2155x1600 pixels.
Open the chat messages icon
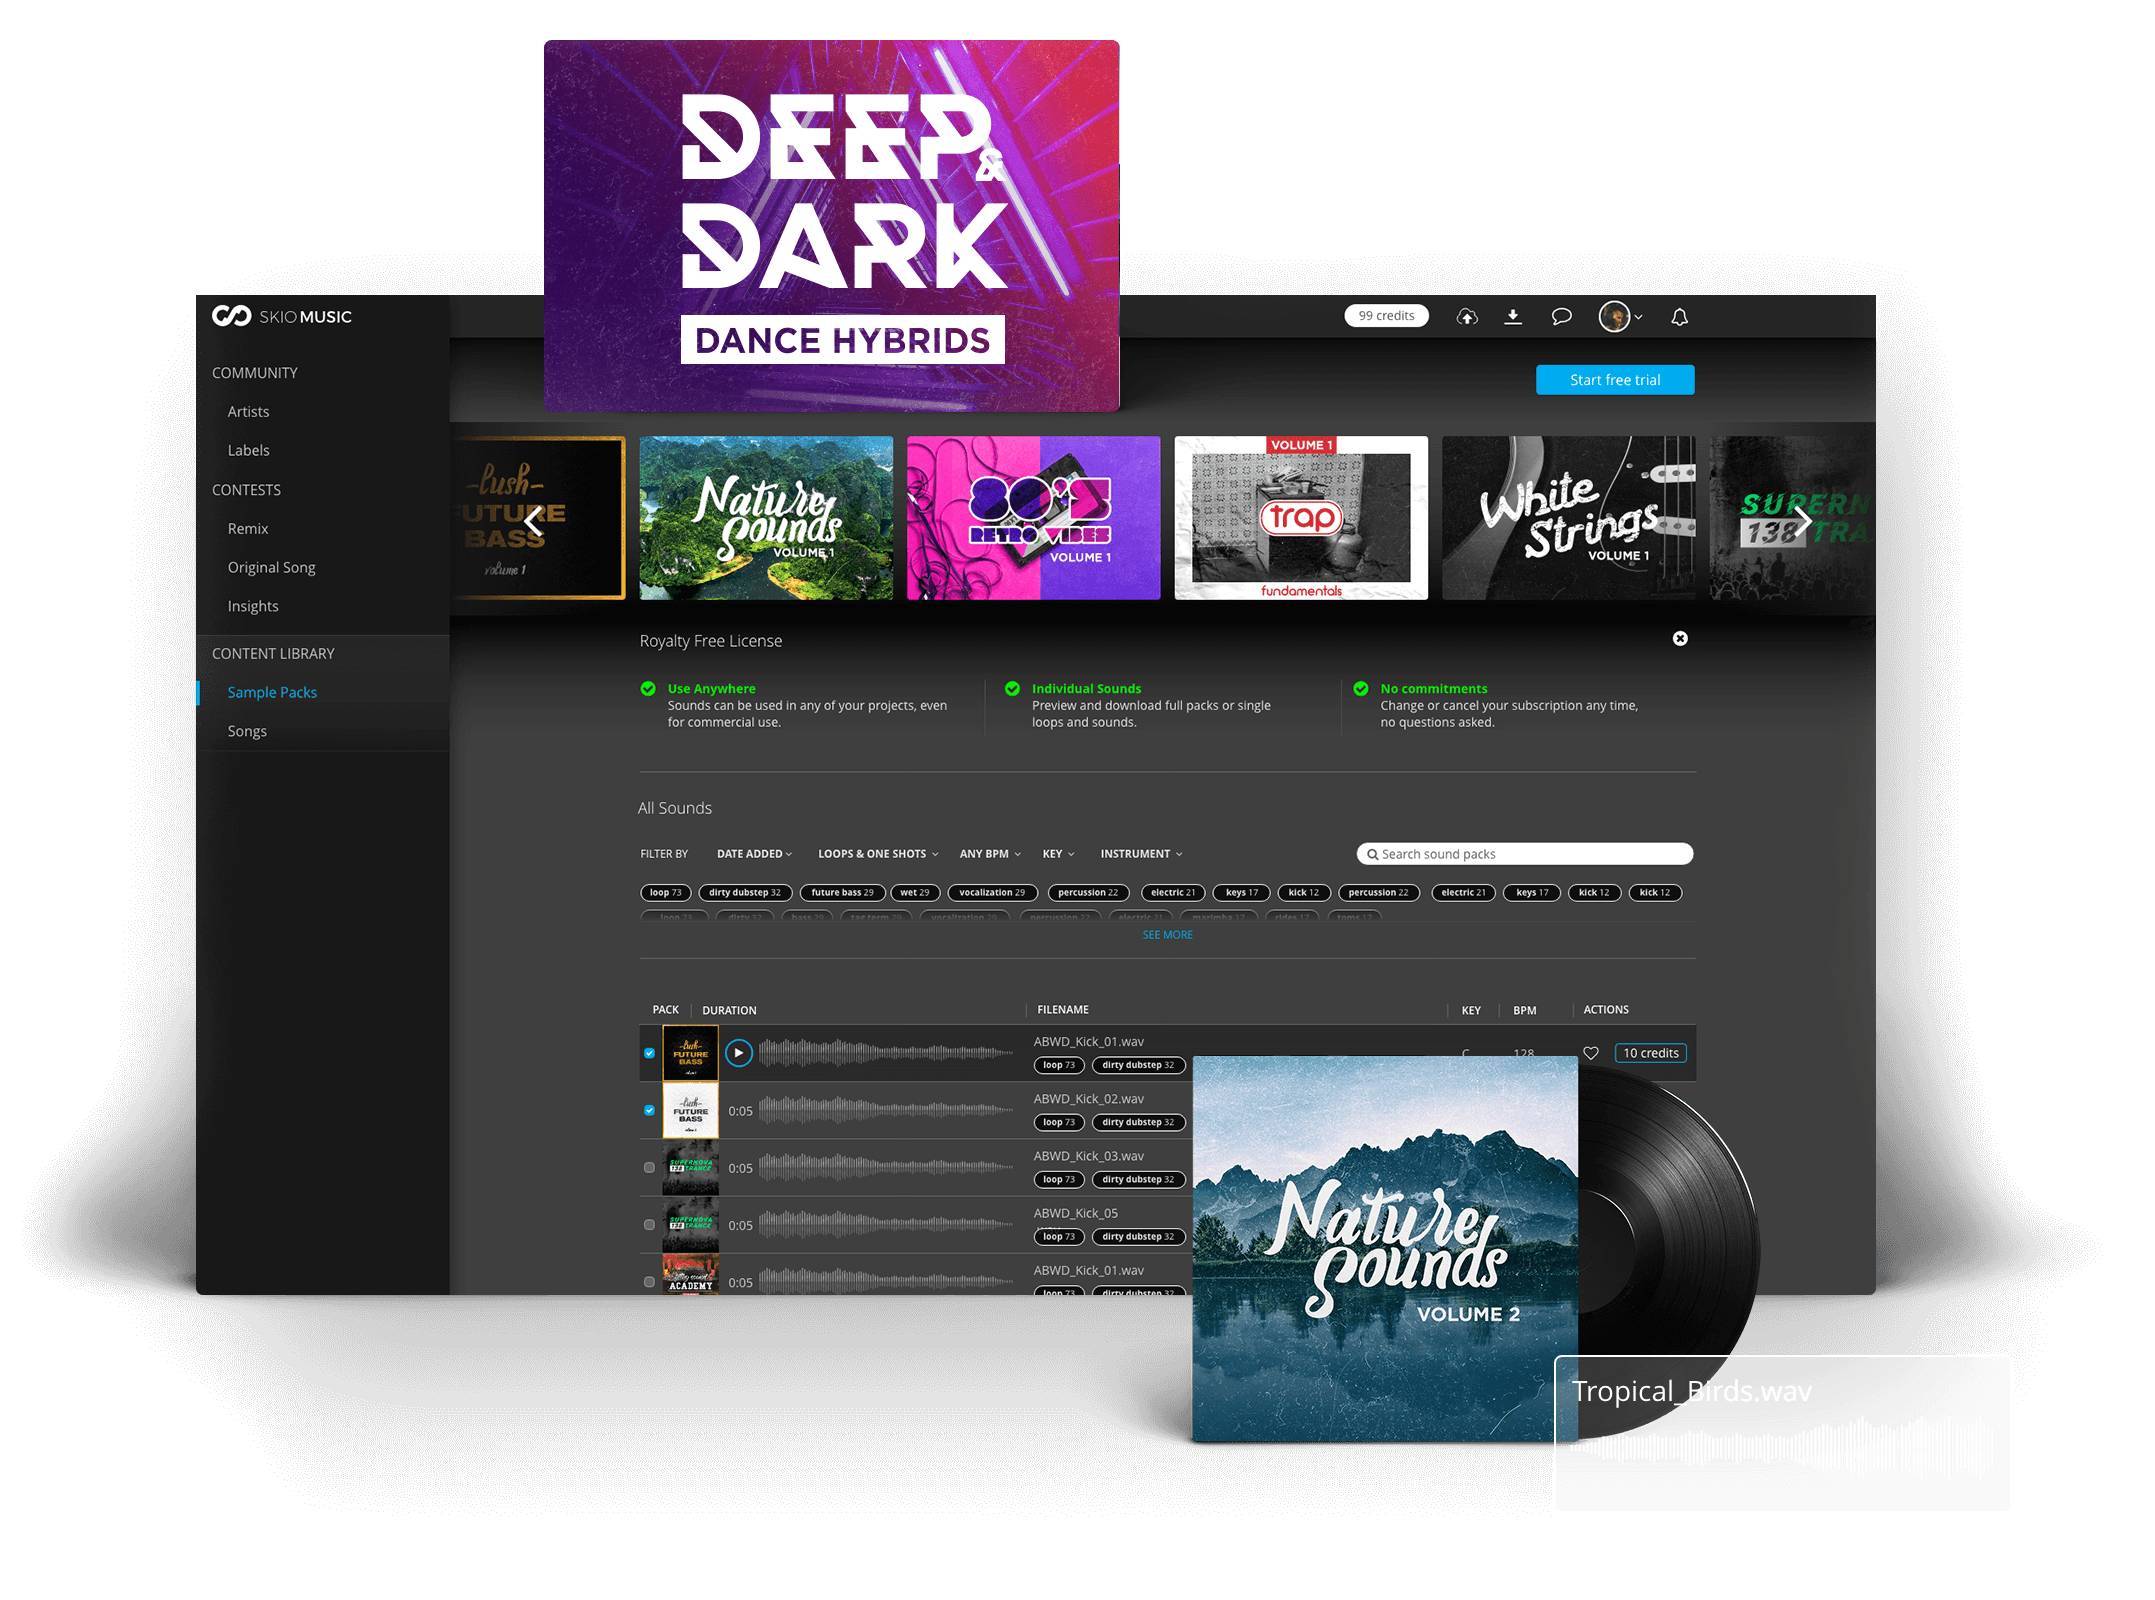click(1560, 316)
